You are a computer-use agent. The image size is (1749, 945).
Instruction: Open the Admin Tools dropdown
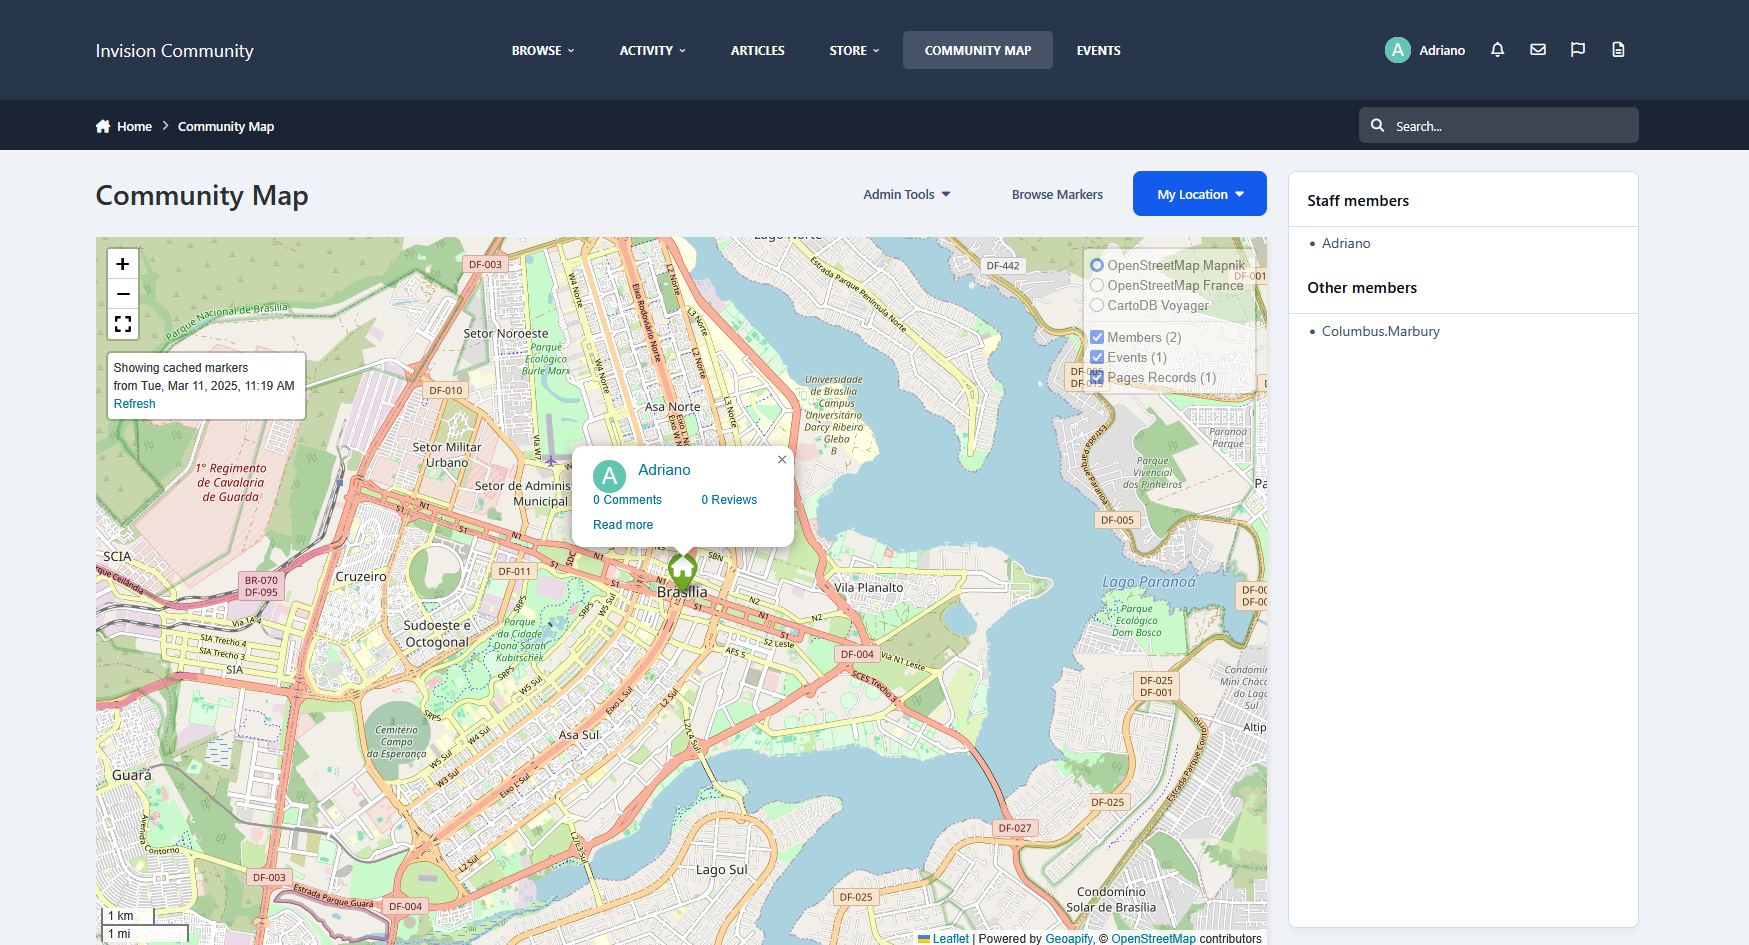coord(907,194)
